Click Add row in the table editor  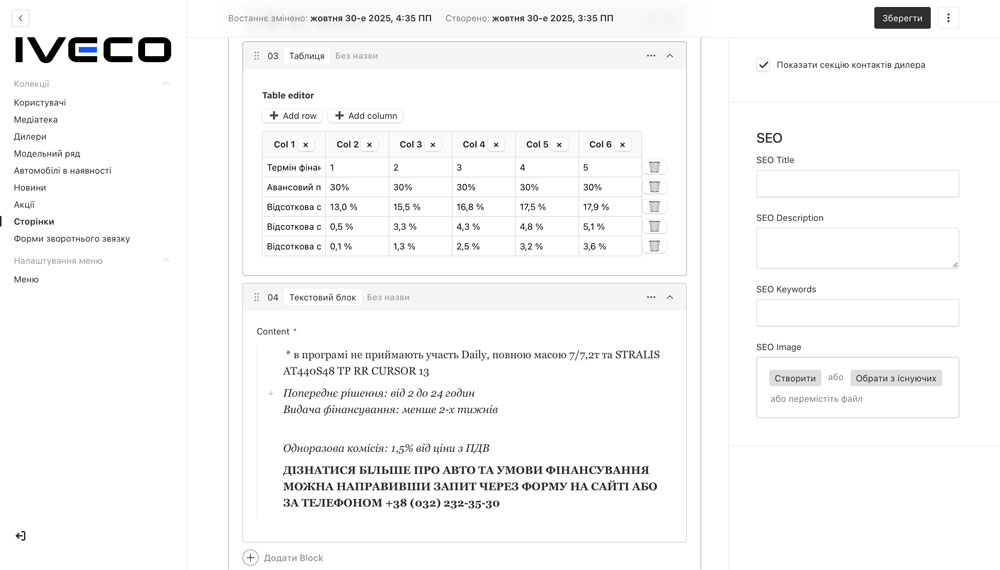tap(292, 116)
